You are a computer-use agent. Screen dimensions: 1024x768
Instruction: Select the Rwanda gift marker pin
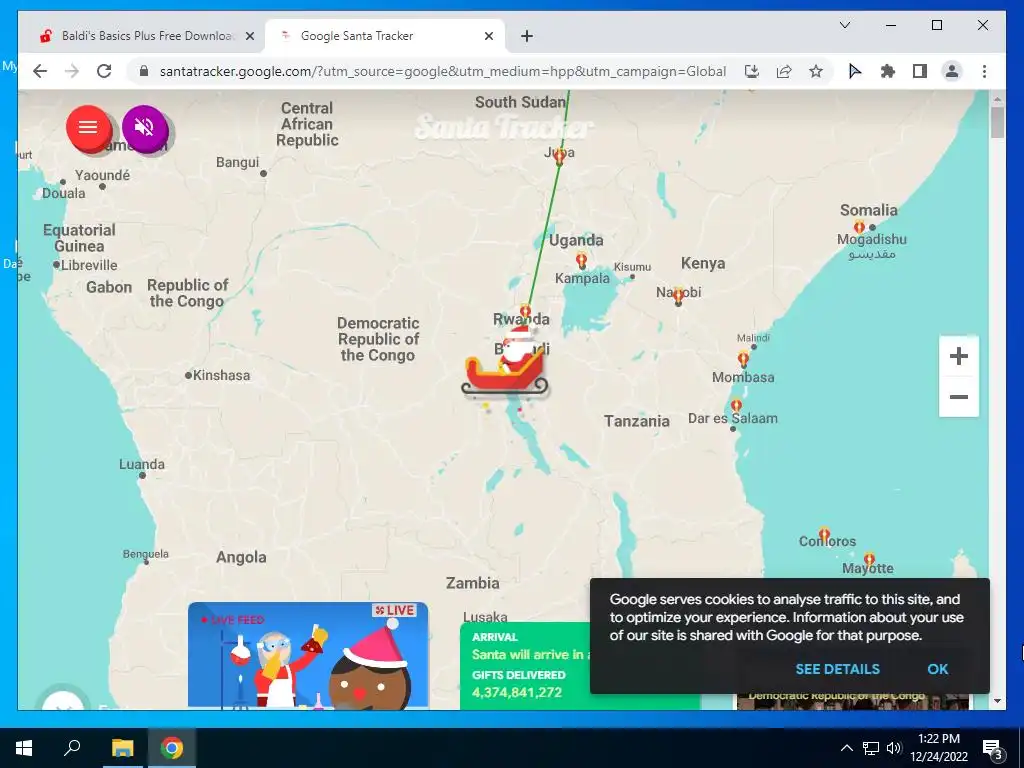click(x=526, y=312)
